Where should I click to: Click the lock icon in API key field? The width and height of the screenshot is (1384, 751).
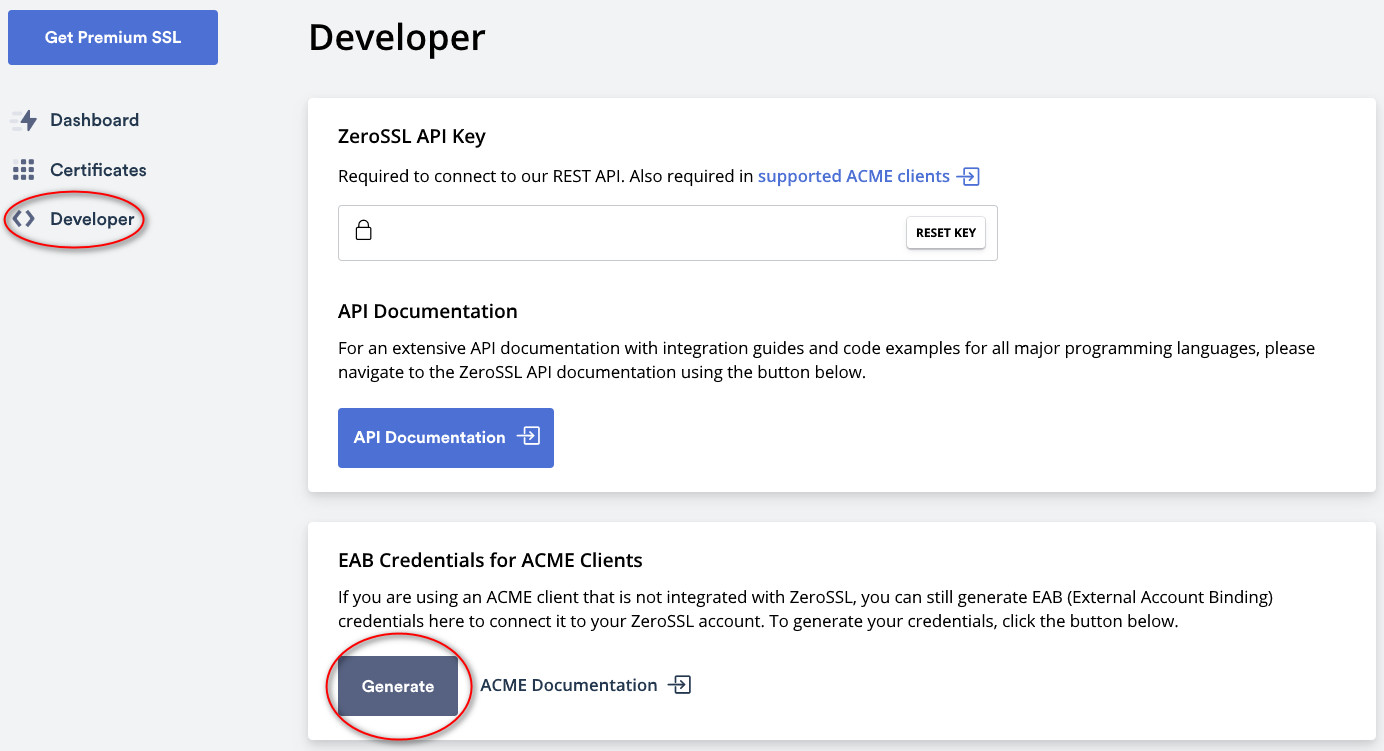click(x=364, y=231)
